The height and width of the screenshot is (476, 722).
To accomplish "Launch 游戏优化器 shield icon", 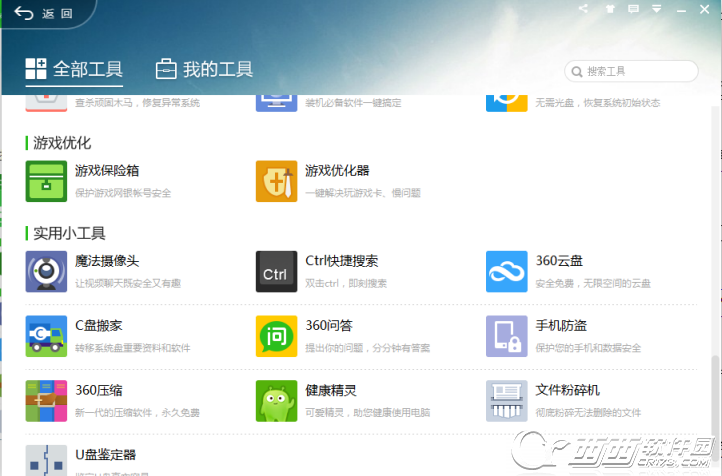I will [276, 181].
